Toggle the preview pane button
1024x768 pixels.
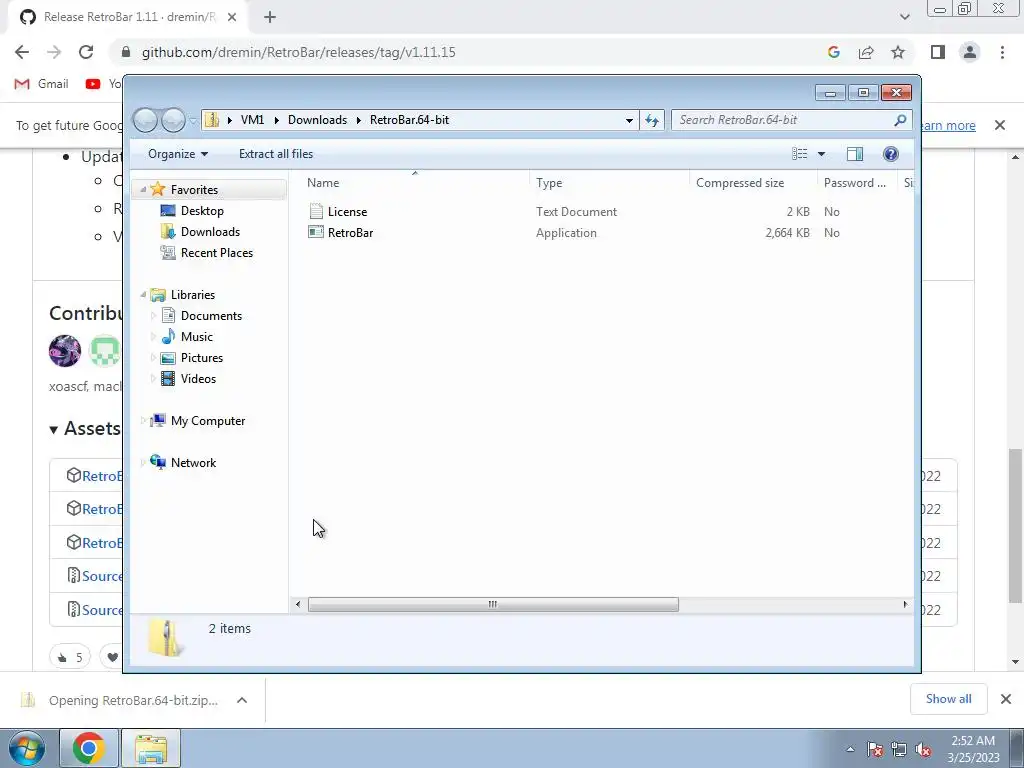coord(854,154)
